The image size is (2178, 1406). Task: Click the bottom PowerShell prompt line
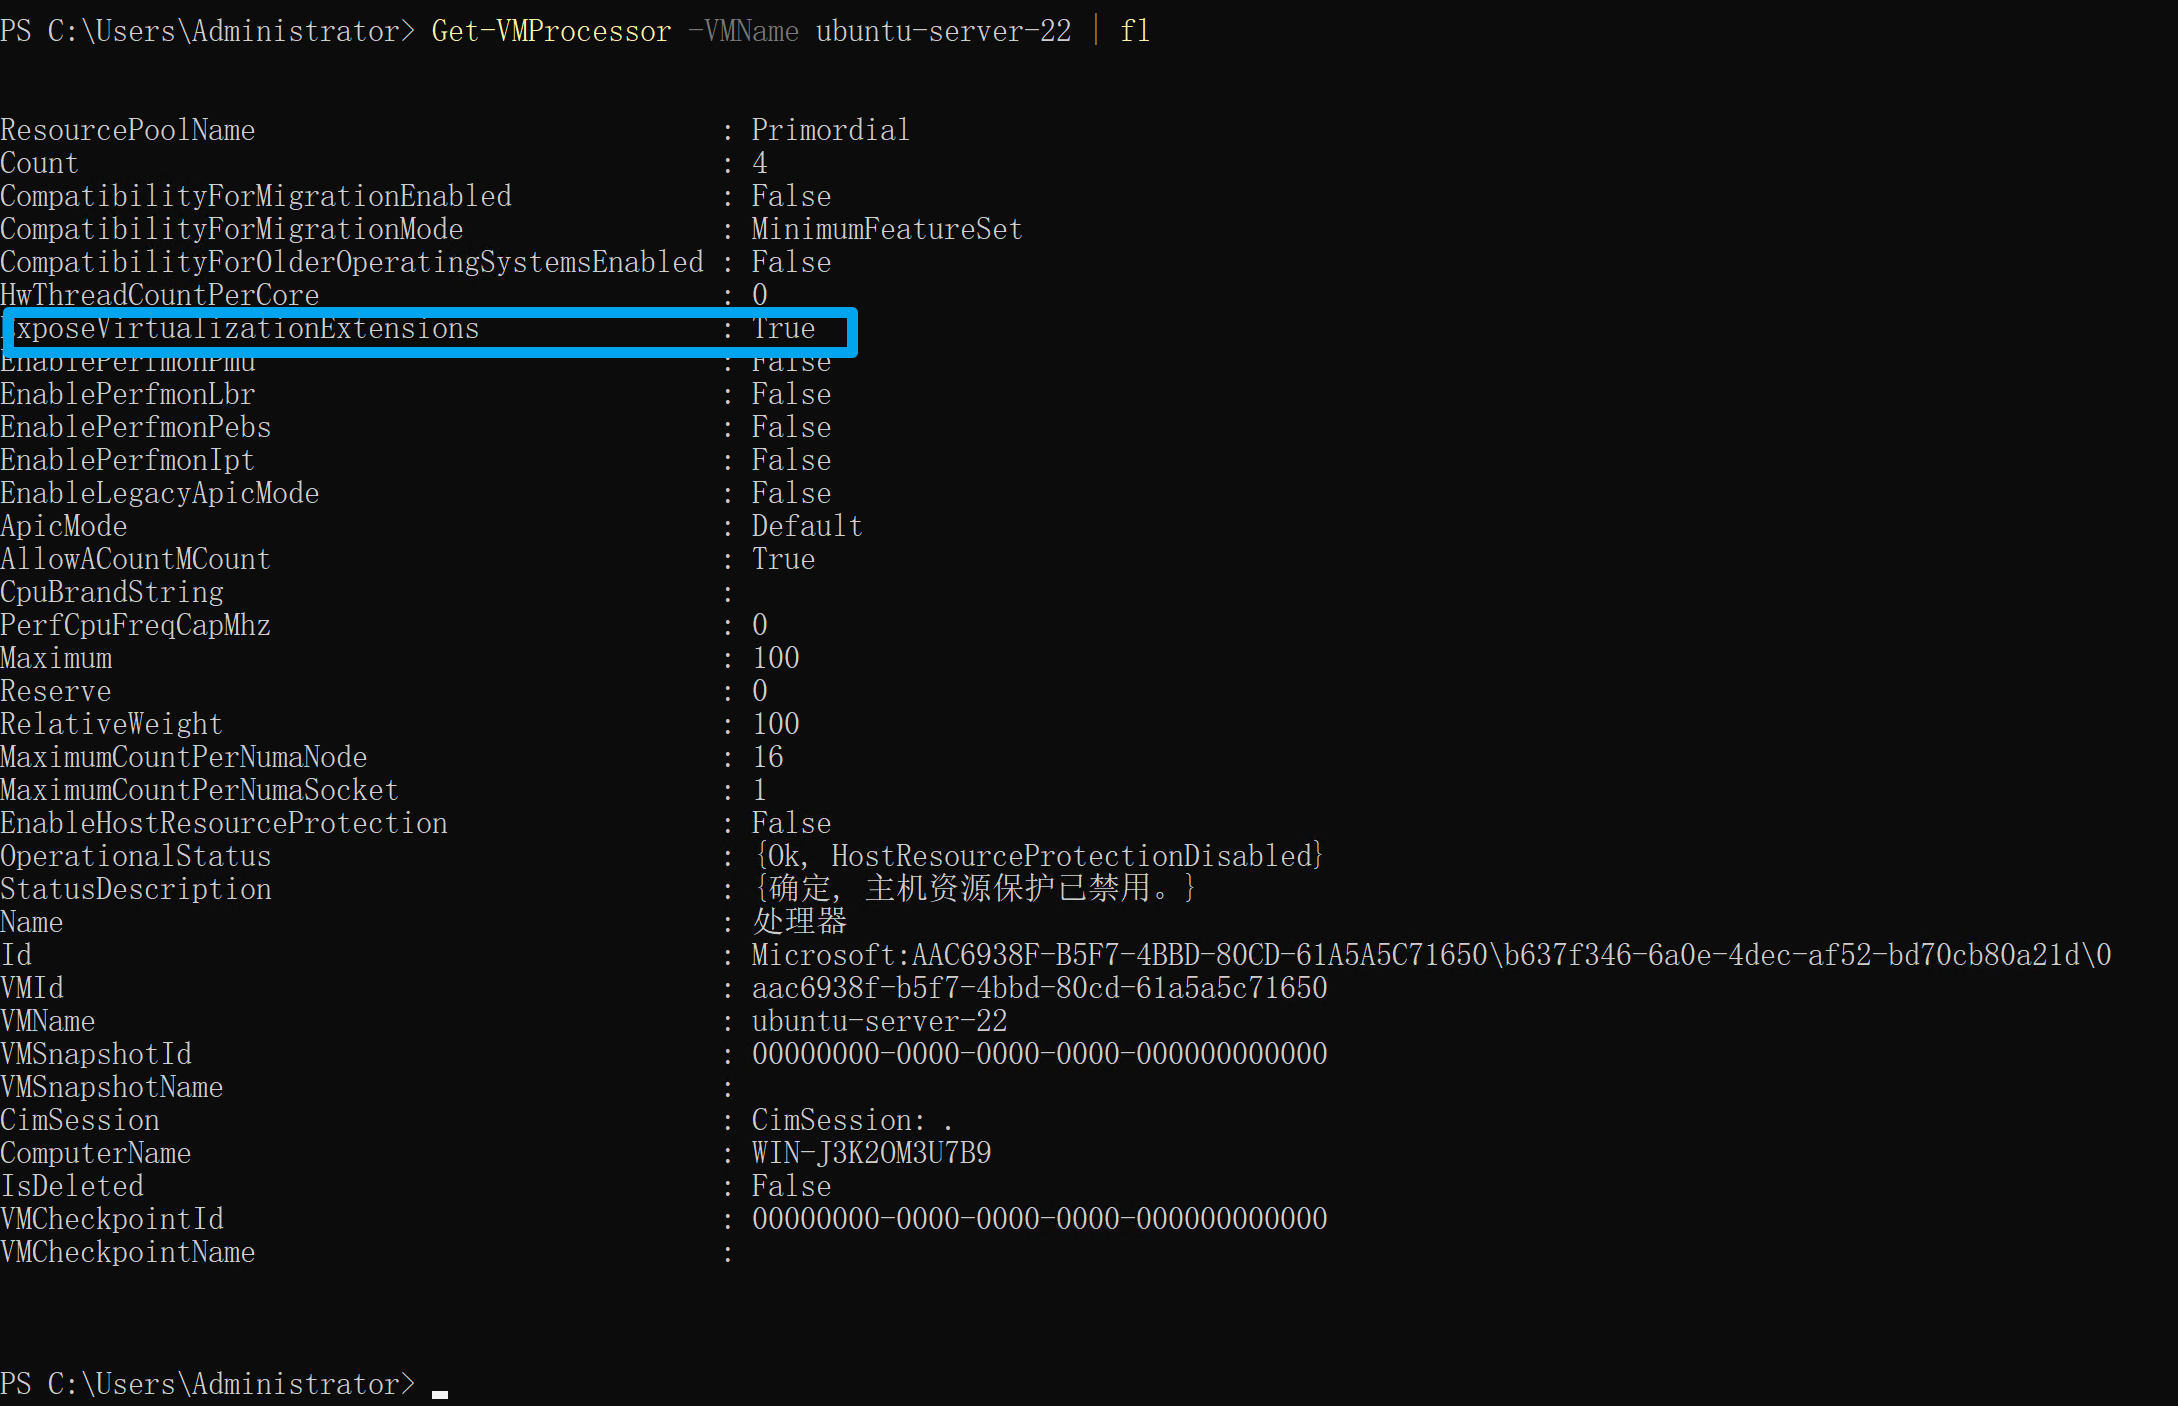pyautogui.click(x=224, y=1384)
